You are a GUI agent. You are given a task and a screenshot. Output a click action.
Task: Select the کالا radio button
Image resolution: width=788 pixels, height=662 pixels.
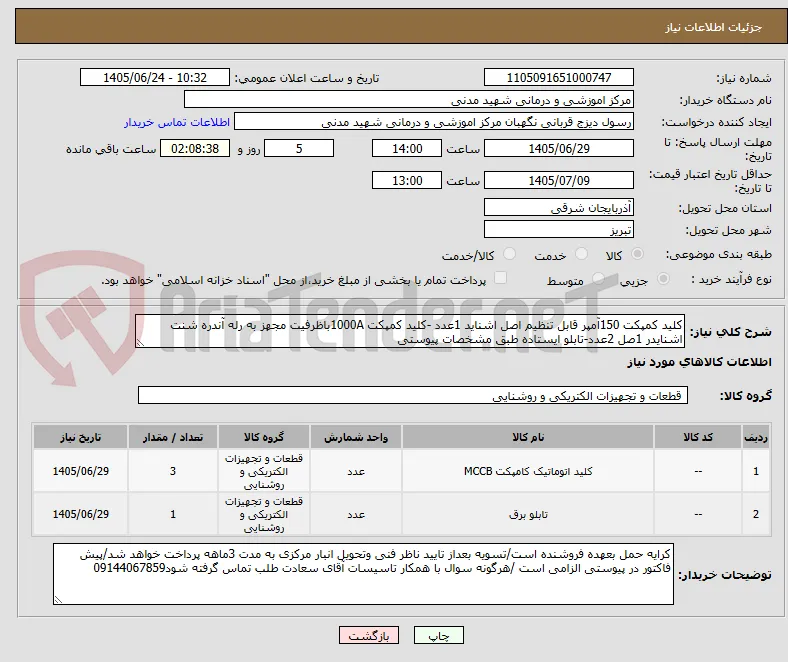pyautogui.click(x=637, y=254)
